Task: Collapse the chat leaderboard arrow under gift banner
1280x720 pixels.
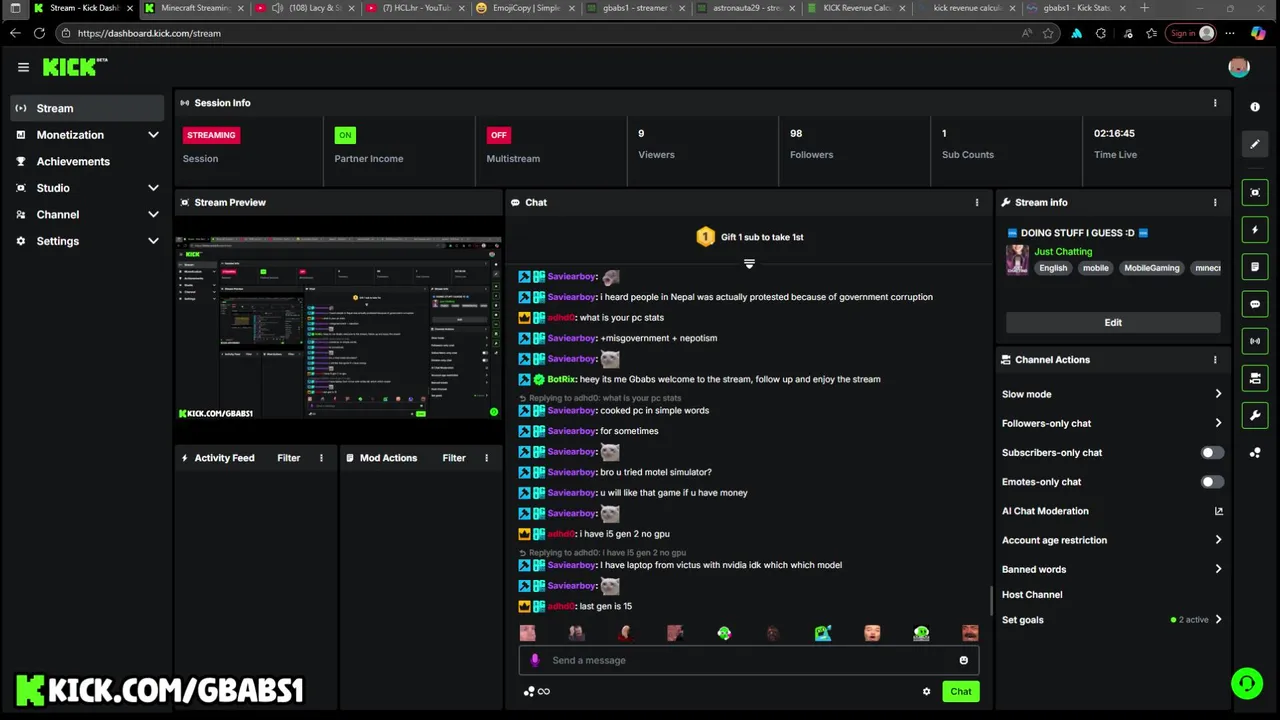Action: [749, 264]
